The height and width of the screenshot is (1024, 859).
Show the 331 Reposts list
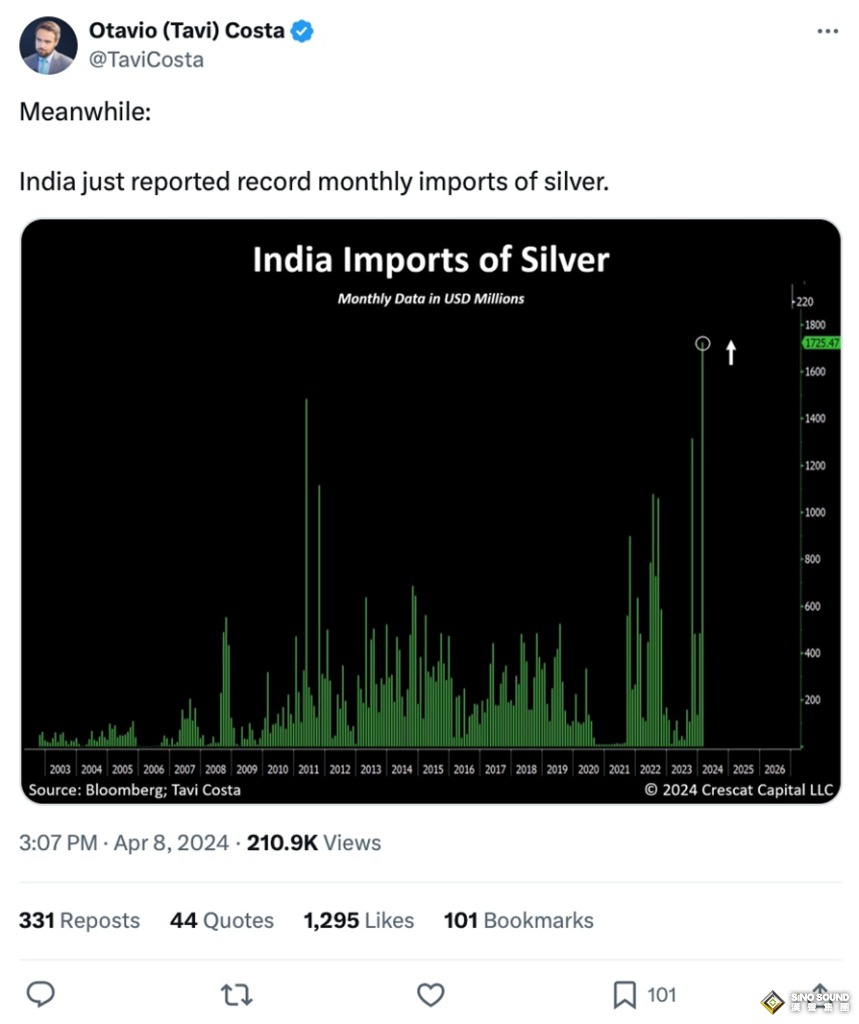point(79,920)
